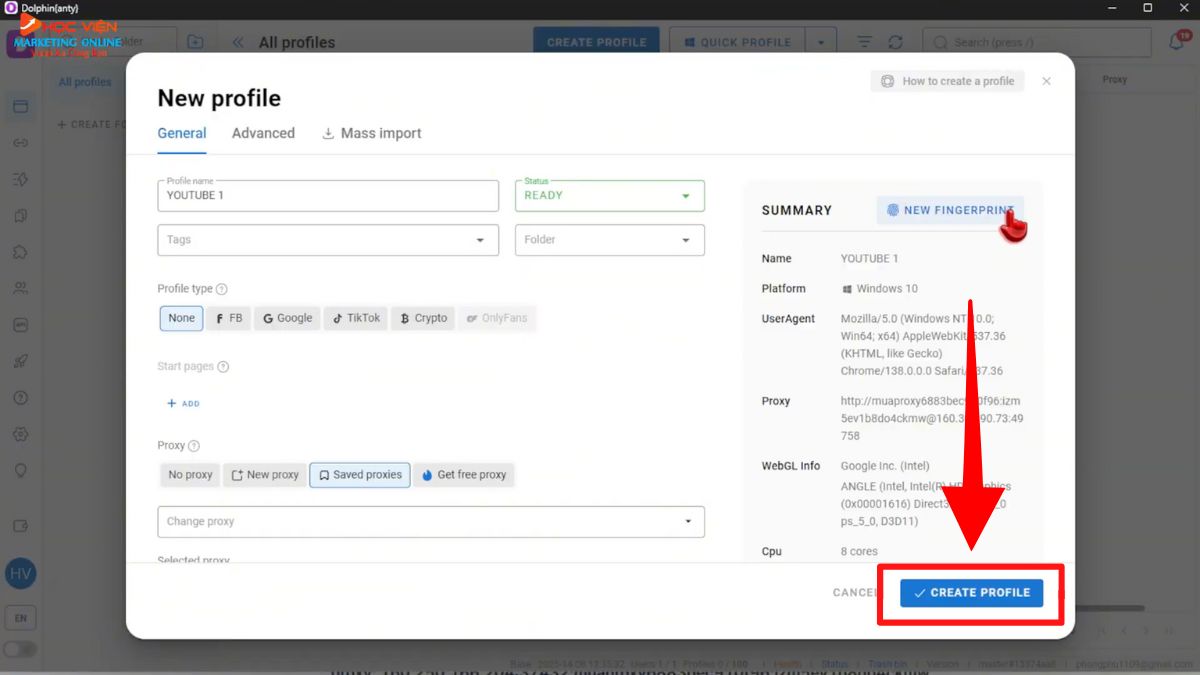Choose the New proxy option
The image size is (1200, 675).
[x=265, y=475]
